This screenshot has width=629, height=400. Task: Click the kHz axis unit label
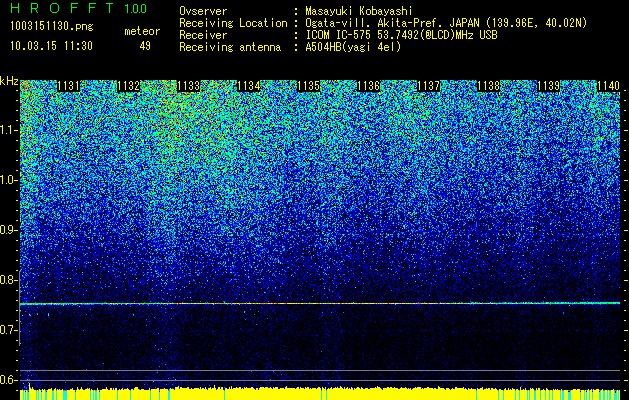tap(9, 81)
